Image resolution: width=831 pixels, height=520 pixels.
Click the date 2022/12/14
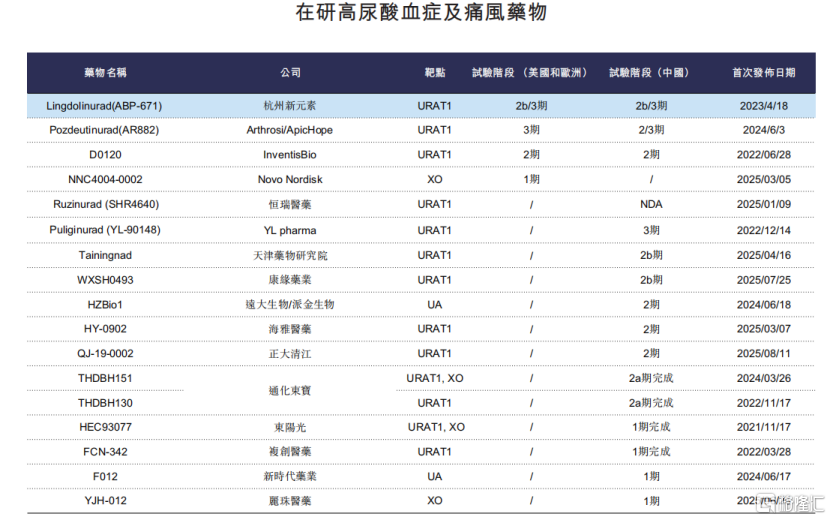click(x=764, y=231)
